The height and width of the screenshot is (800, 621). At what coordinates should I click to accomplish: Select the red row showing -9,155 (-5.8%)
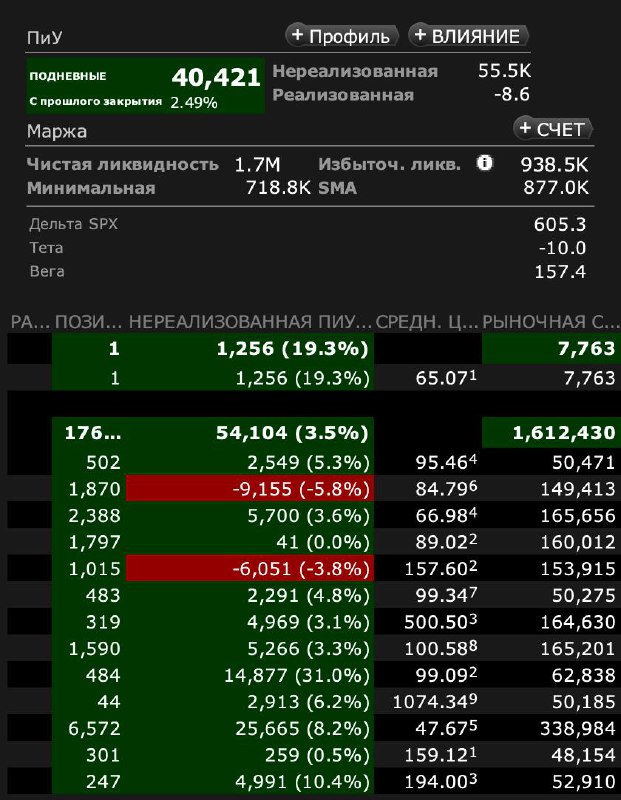tap(314, 489)
